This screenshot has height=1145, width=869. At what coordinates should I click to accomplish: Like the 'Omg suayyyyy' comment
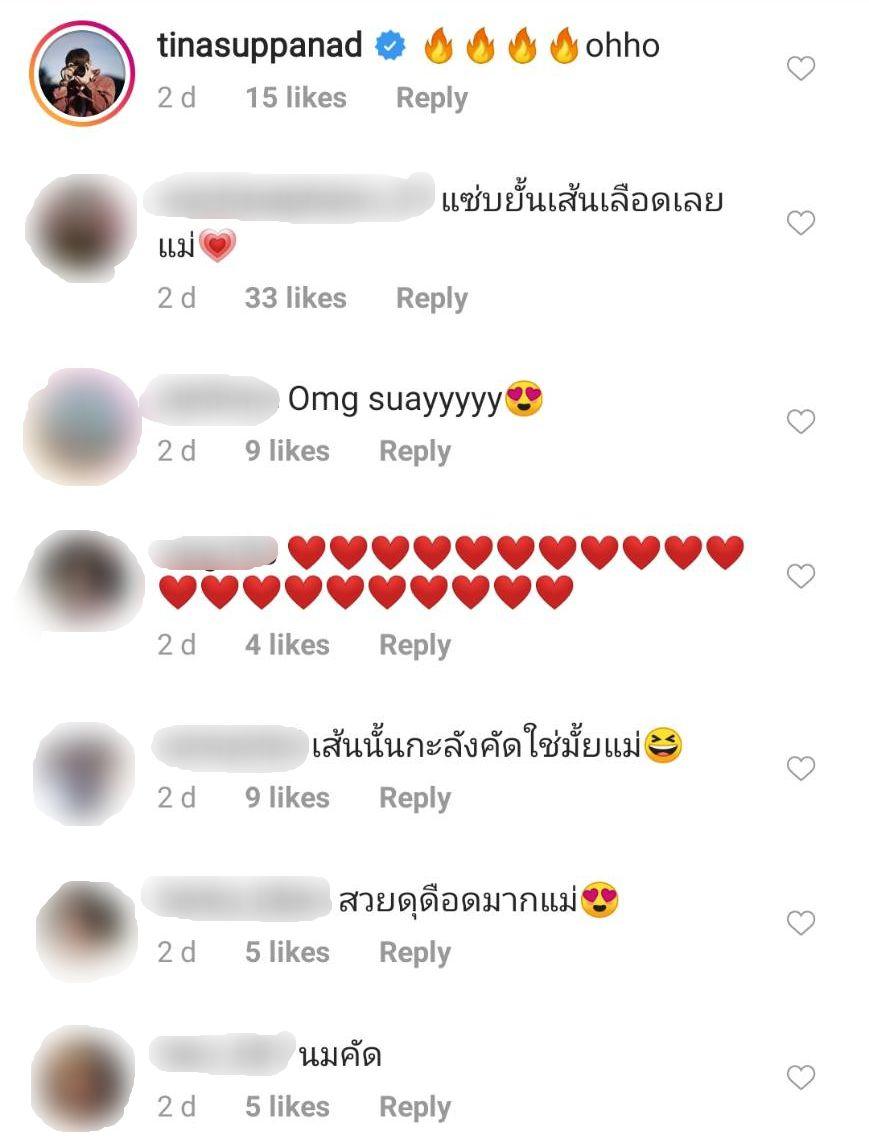click(800, 421)
